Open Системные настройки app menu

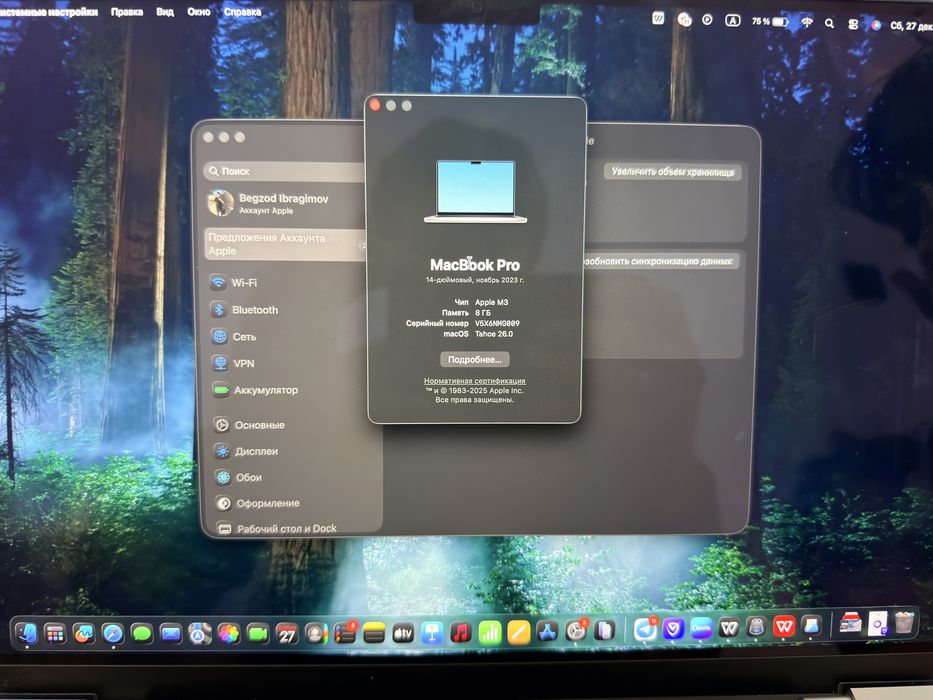coord(49,12)
